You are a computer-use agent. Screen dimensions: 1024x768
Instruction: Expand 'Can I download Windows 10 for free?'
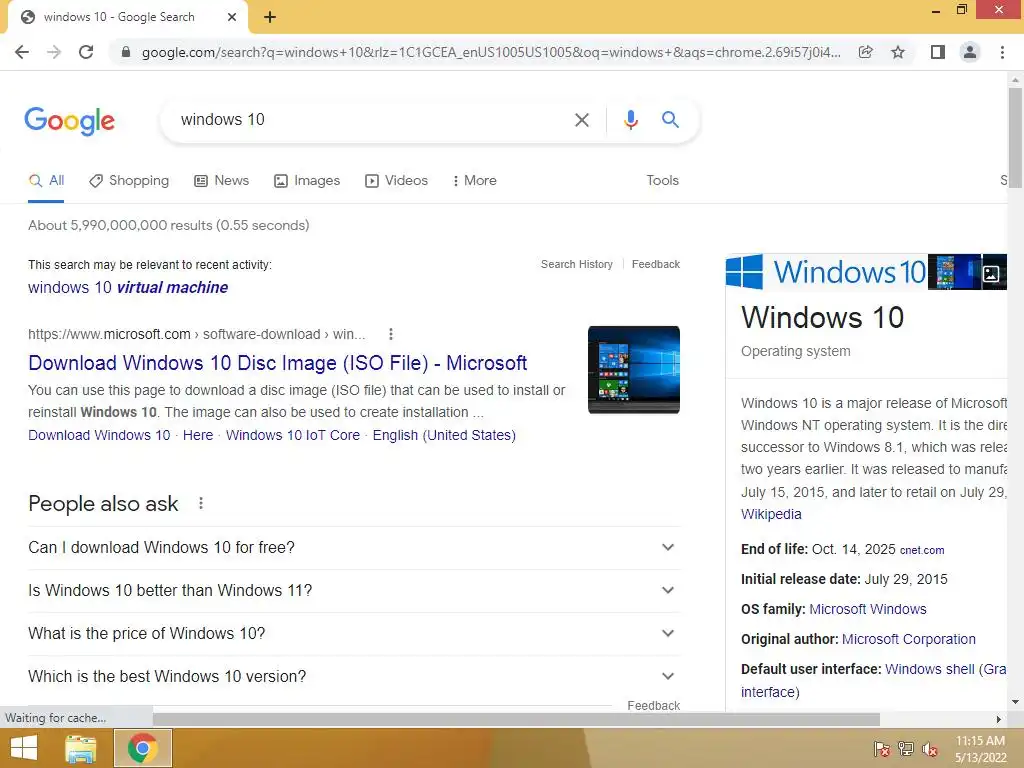(354, 547)
